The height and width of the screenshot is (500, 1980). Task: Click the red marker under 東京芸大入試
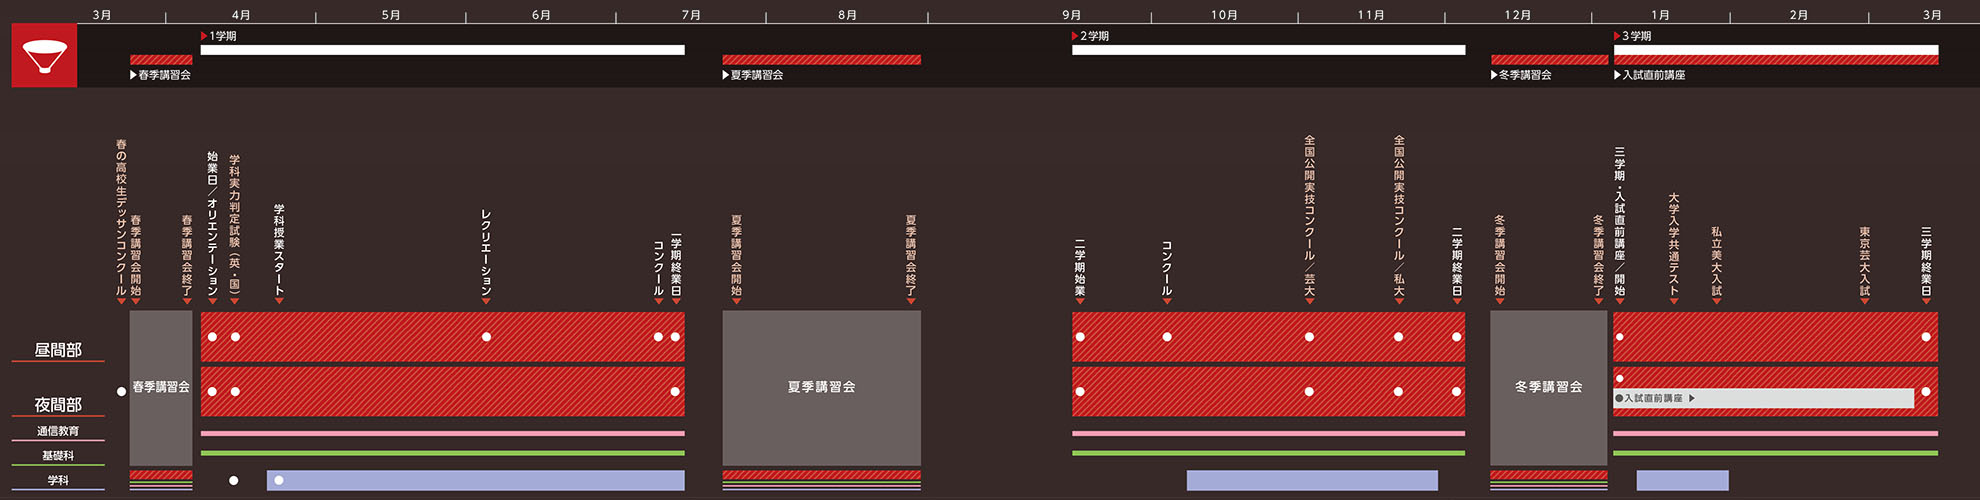click(x=1864, y=300)
